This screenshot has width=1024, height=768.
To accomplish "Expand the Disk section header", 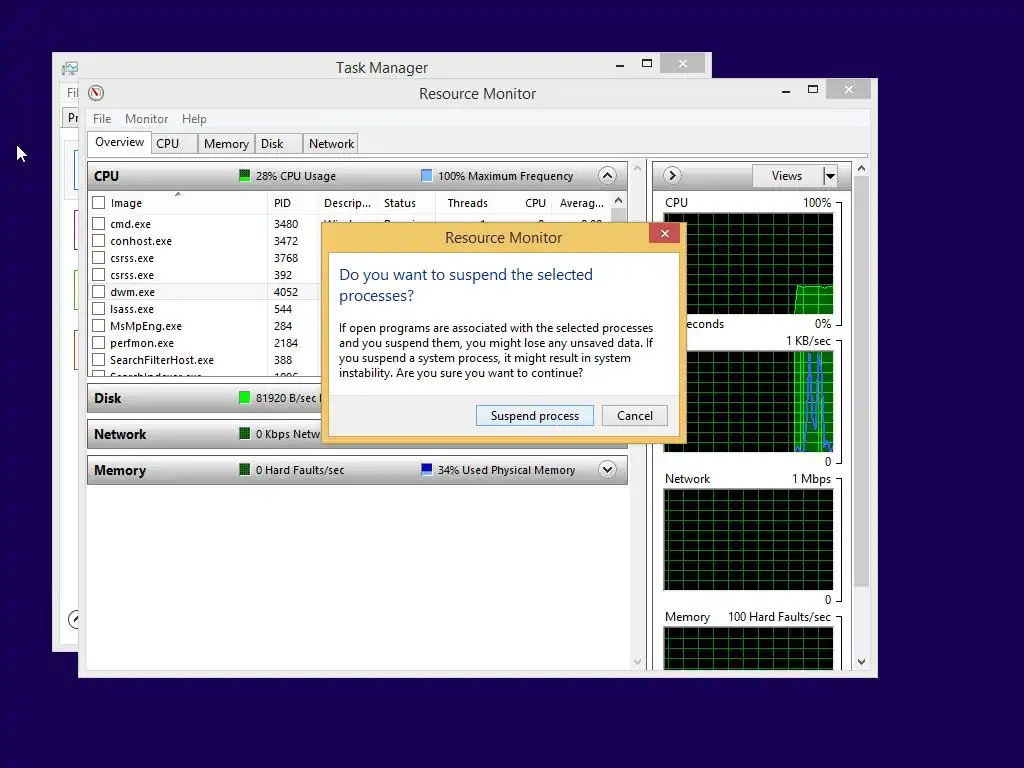I will tap(204, 398).
